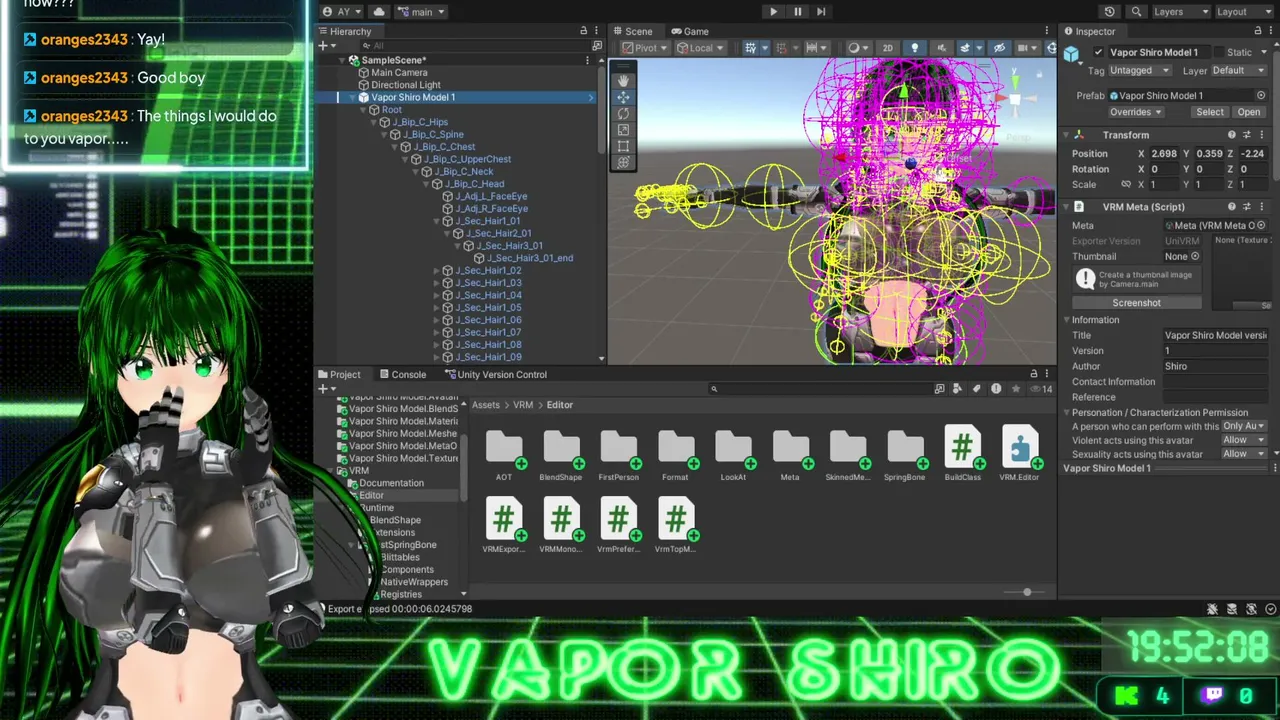The width and height of the screenshot is (1280, 720).
Task: Select the Rect tool in Scene toolbar
Action: pyautogui.click(x=623, y=146)
